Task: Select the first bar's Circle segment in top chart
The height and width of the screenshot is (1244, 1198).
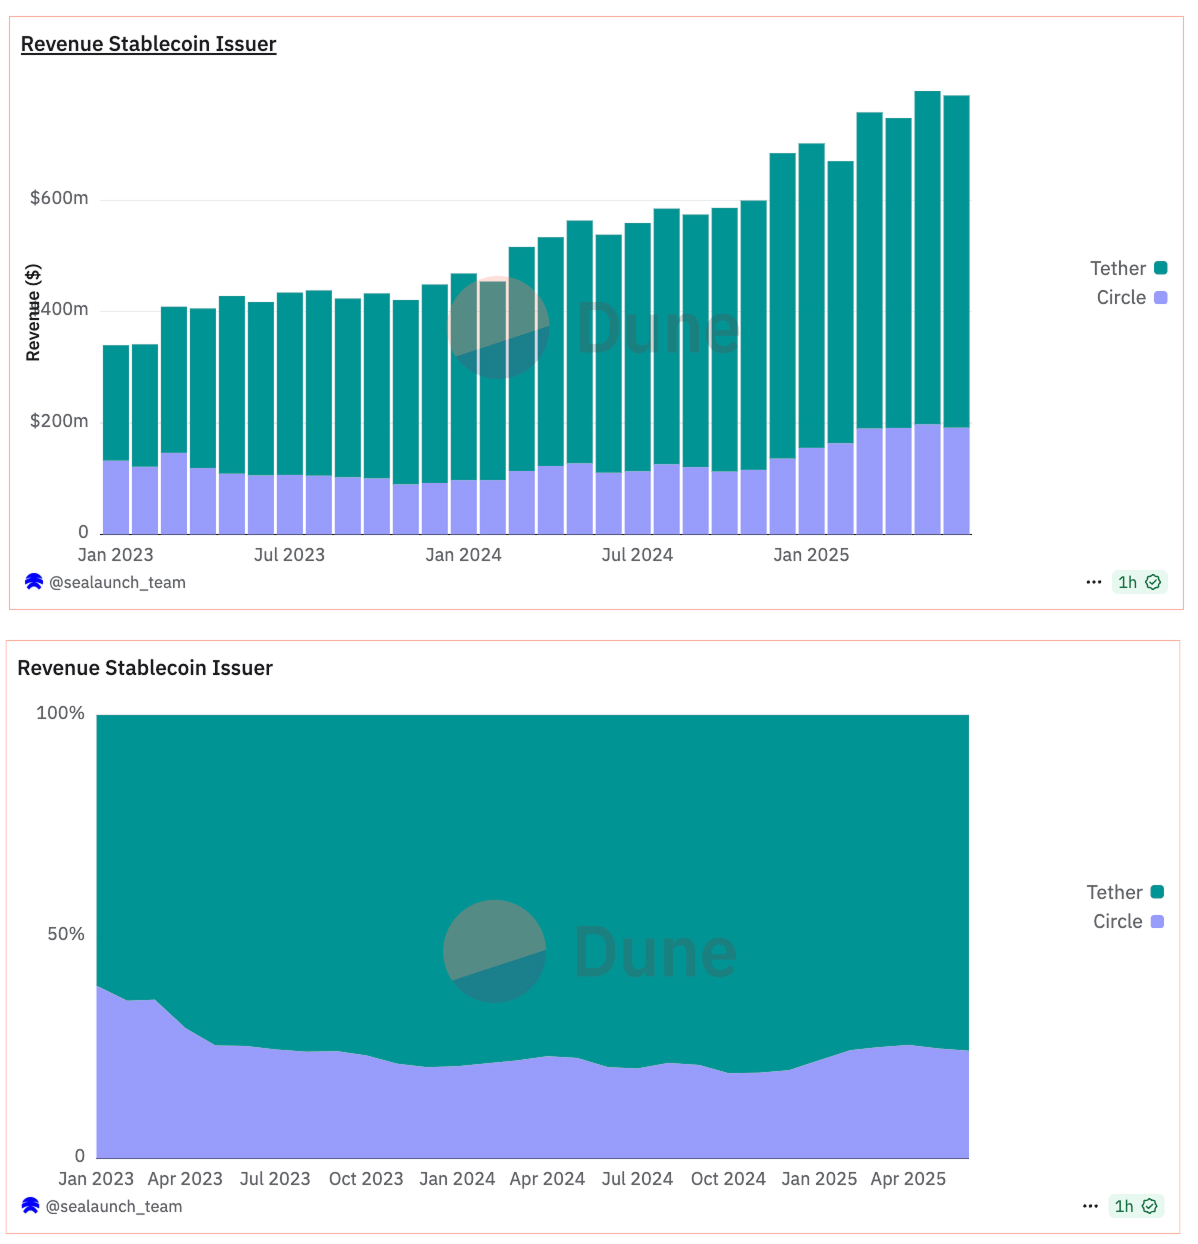Action: (x=116, y=497)
